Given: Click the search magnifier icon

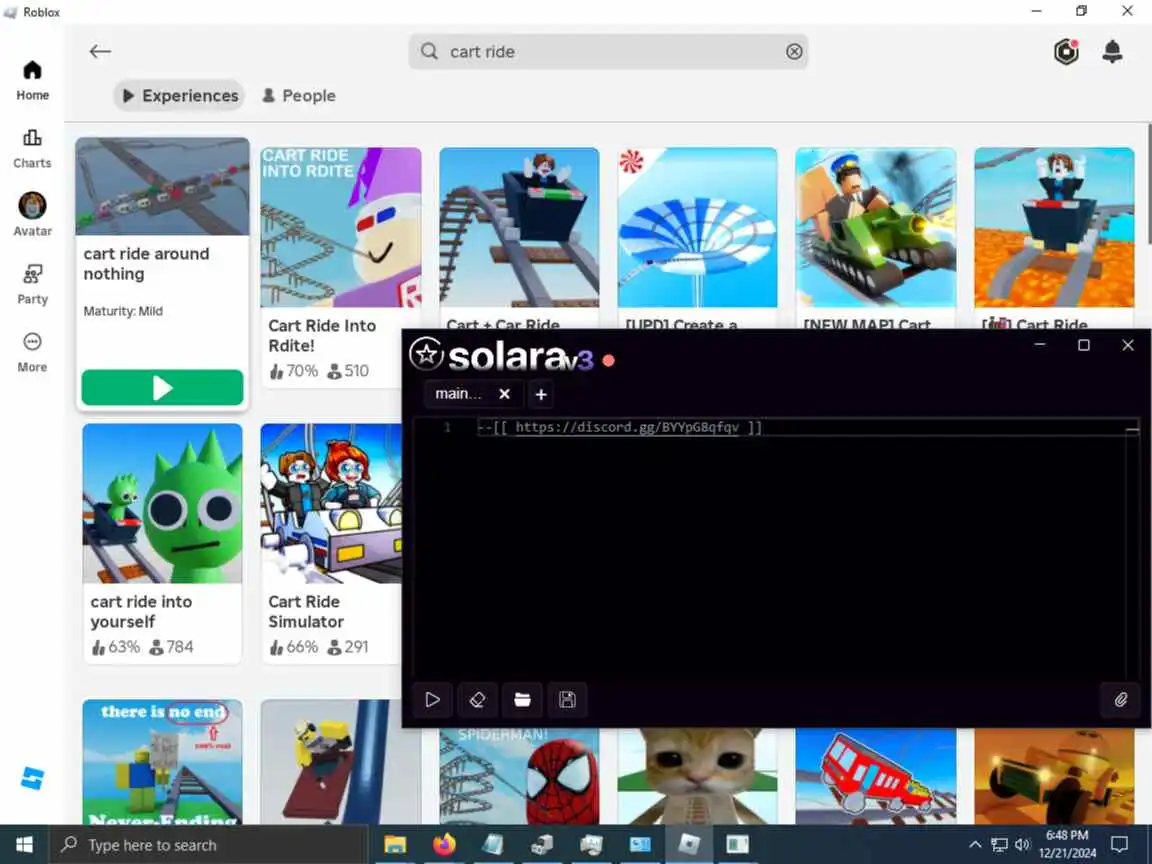Looking at the screenshot, I should [x=429, y=51].
